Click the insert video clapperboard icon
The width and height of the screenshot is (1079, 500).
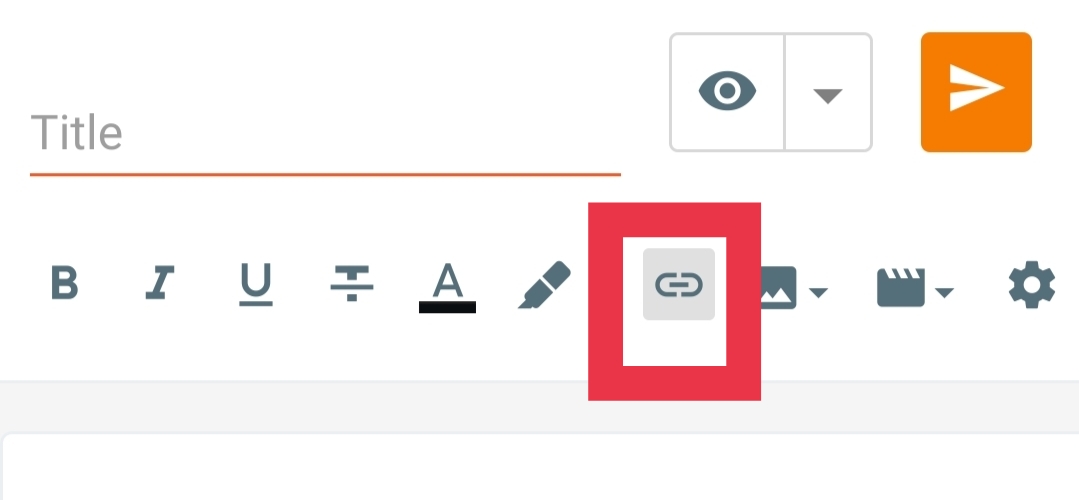tap(901, 287)
